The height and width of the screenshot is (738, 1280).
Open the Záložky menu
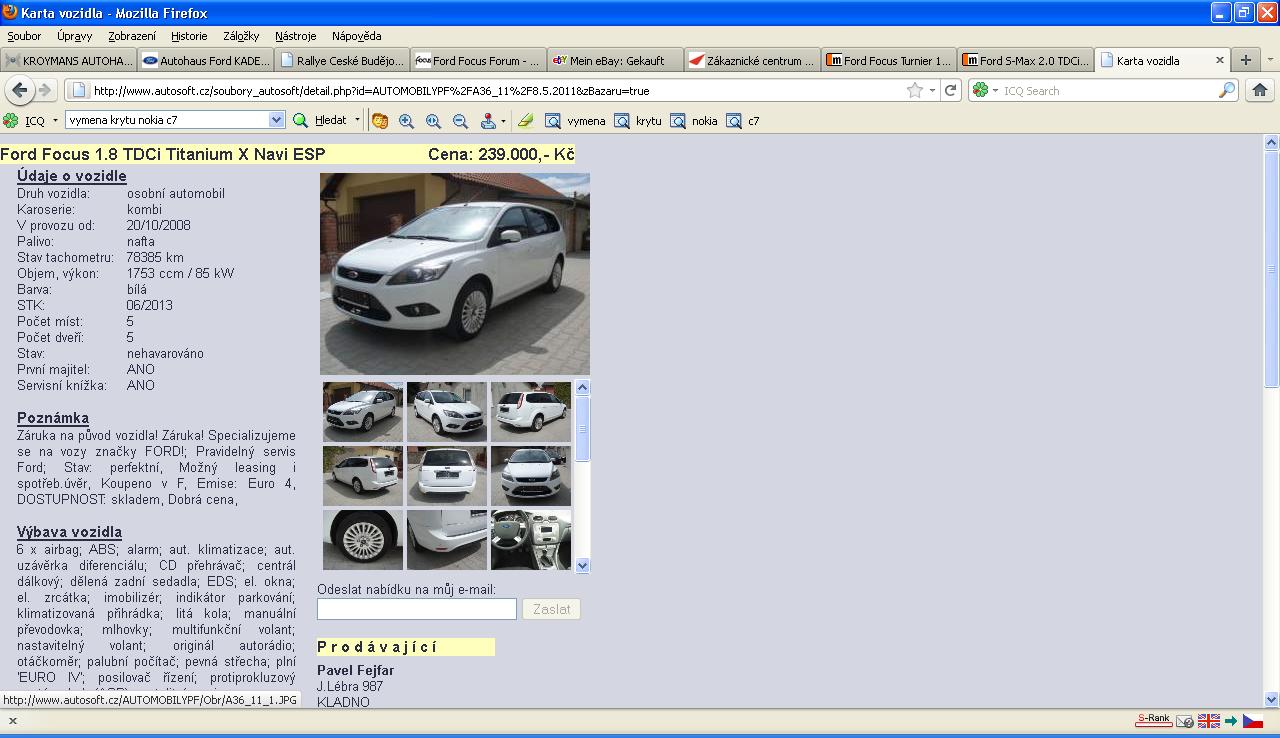click(x=241, y=36)
